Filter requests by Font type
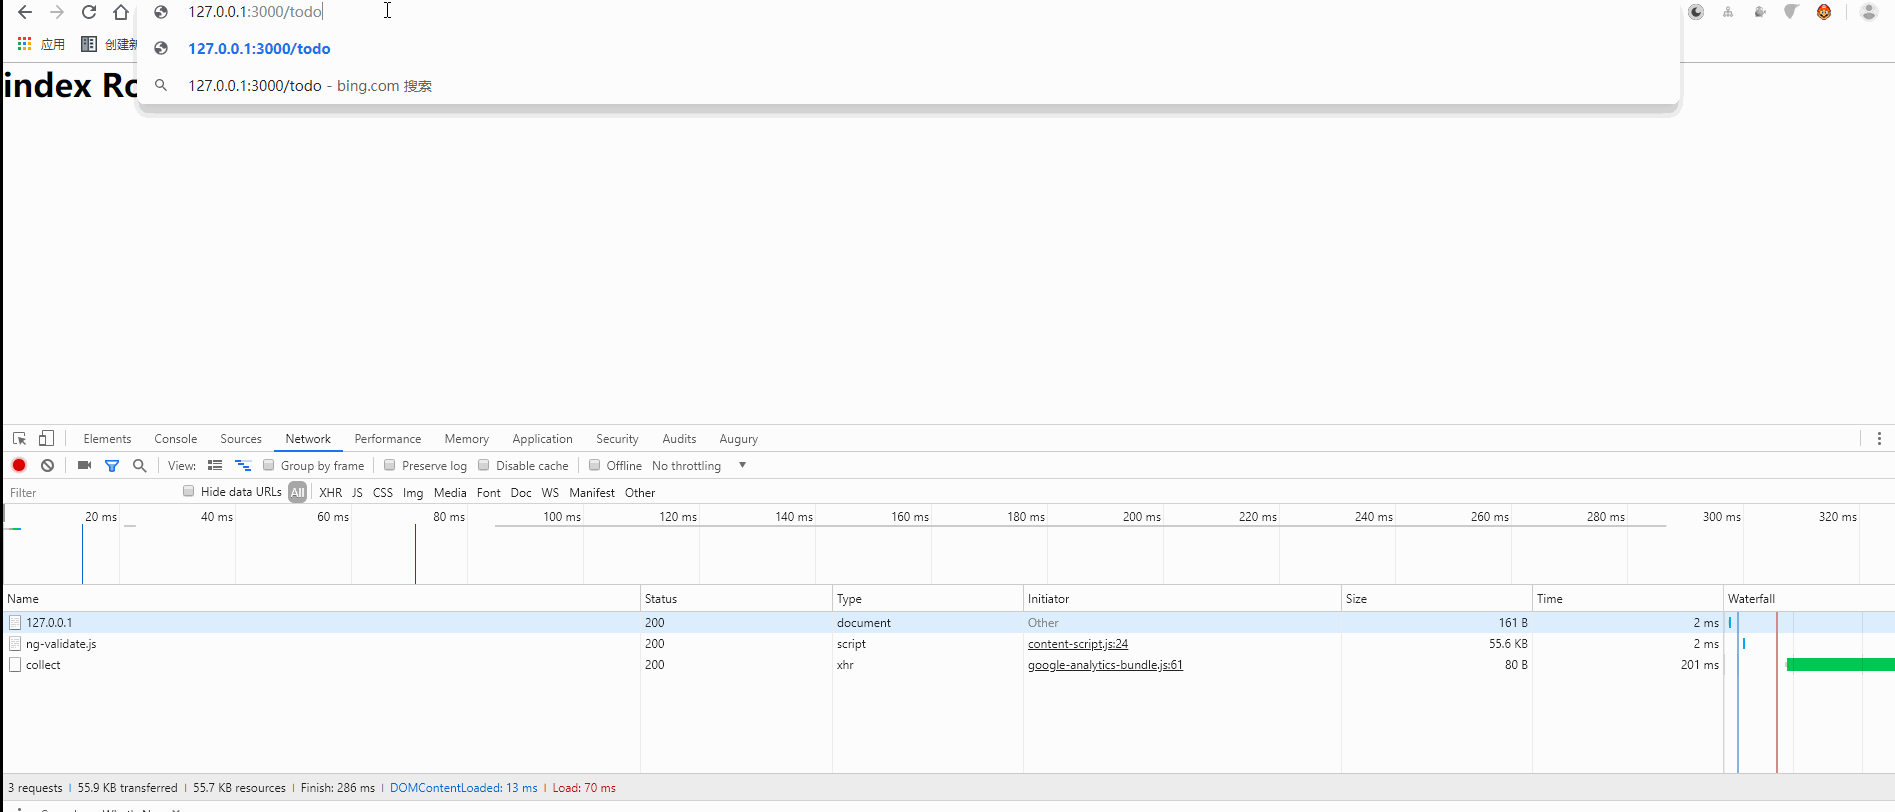The image size is (1895, 812). (489, 493)
